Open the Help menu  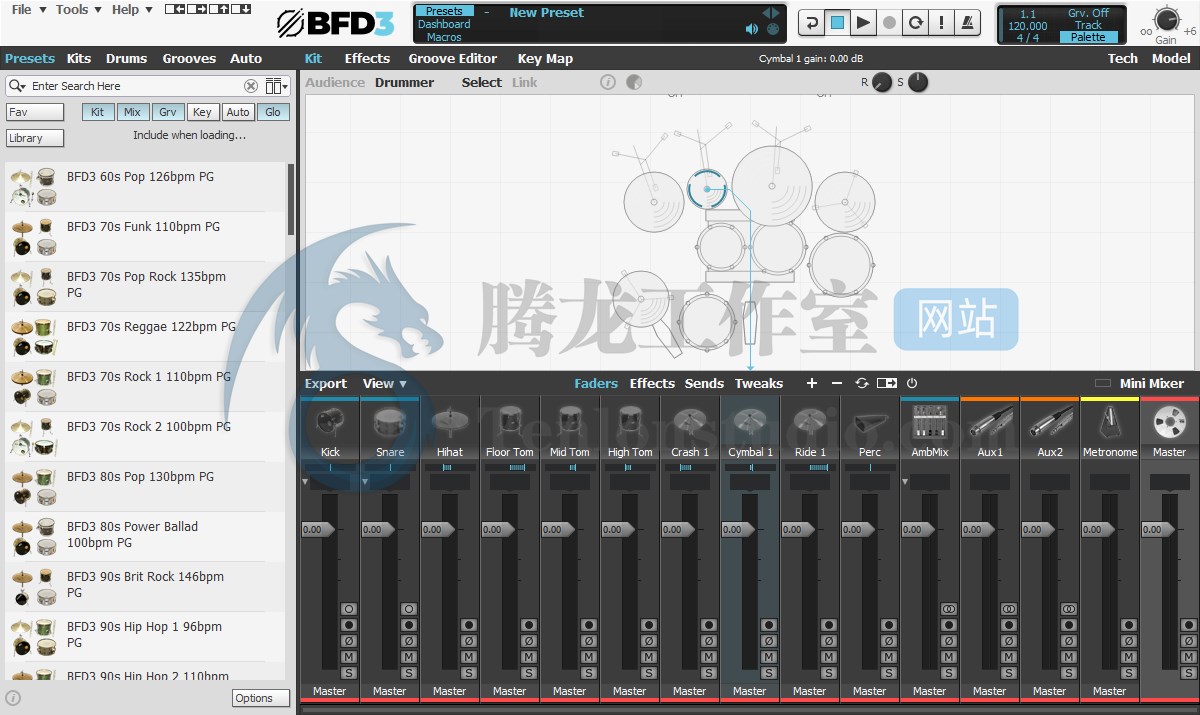pos(132,9)
